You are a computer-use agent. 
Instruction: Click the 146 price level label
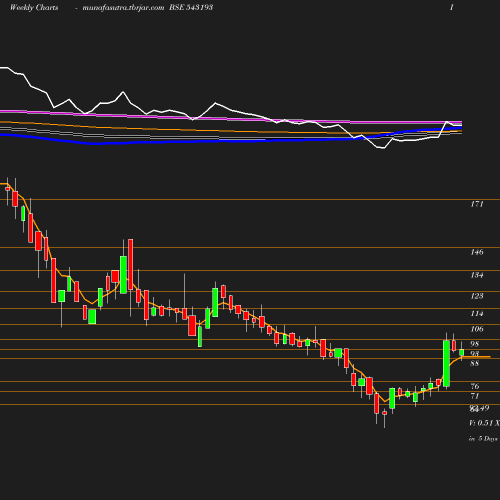[477, 252]
